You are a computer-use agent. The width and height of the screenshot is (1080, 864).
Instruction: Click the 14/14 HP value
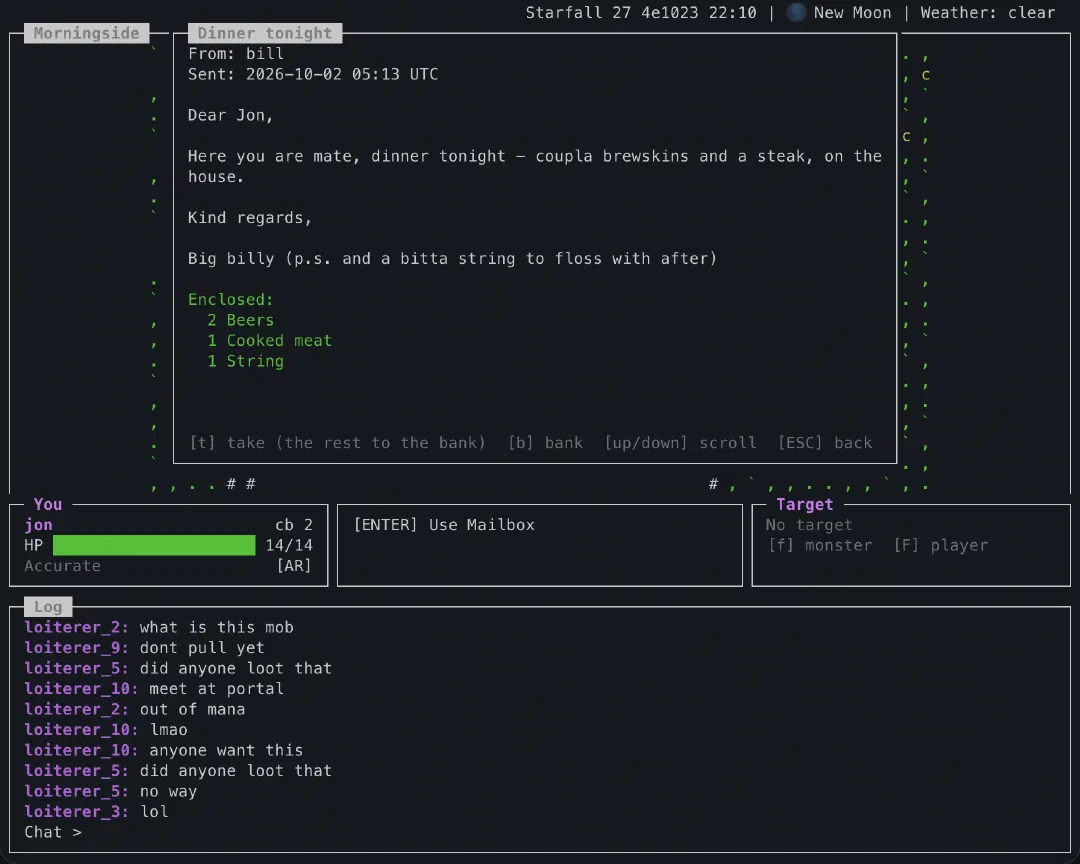tap(289, 545)
